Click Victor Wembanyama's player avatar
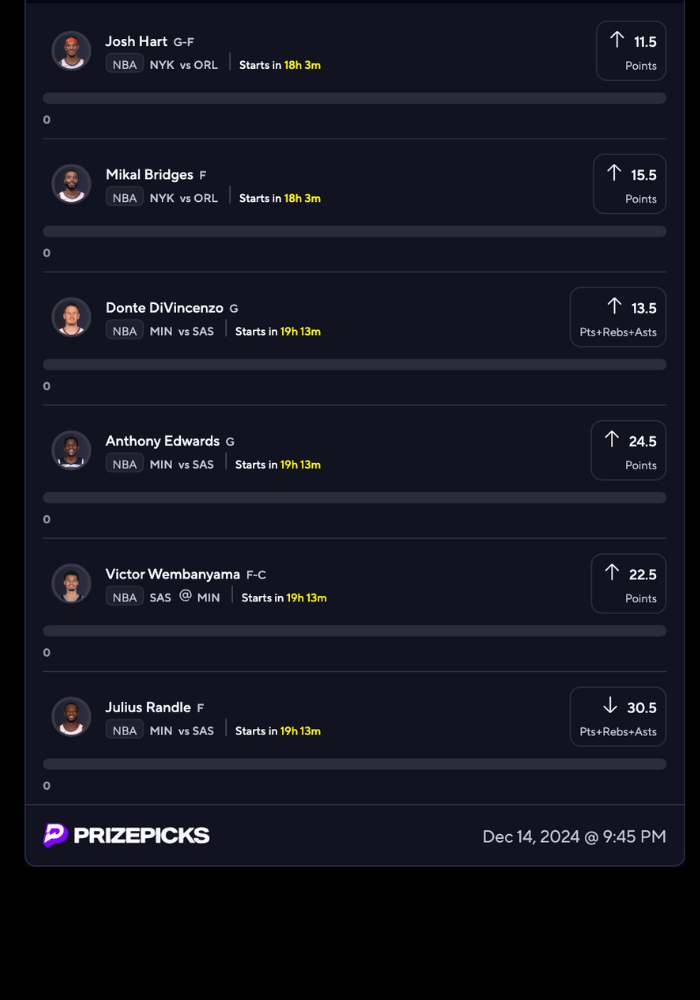Image resolution: width=700 pixels, height=1000 pixels. tap(71, 583)
